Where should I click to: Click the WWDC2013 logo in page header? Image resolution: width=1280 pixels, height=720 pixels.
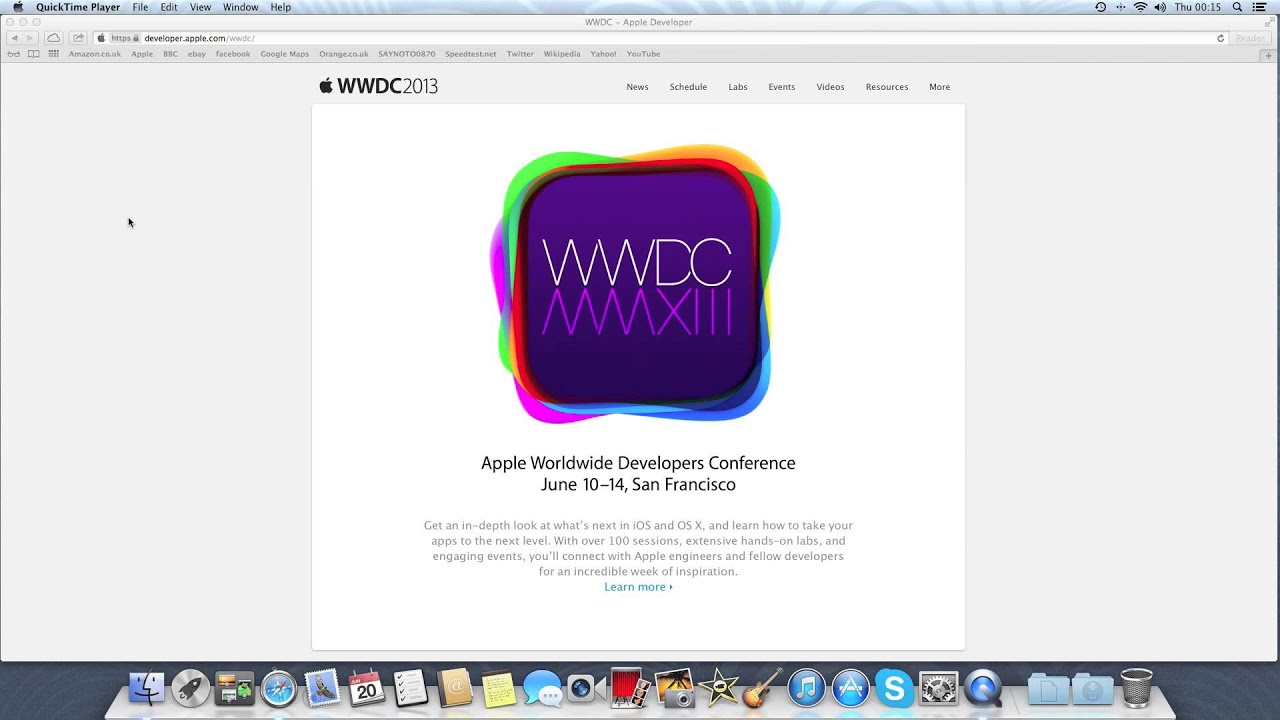[378, 86]
